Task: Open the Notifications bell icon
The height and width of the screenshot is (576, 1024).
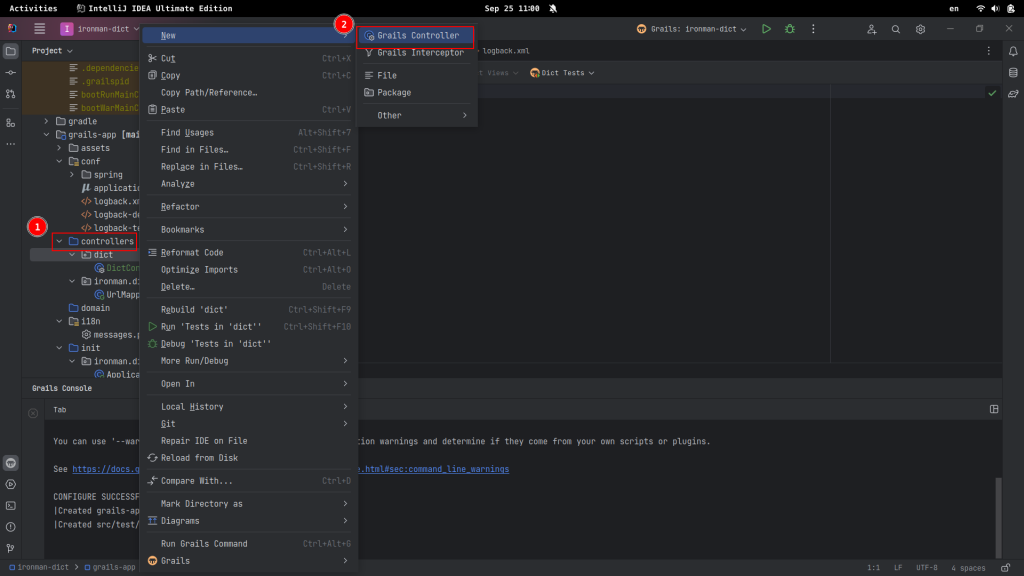Action: pos(1013,51)
